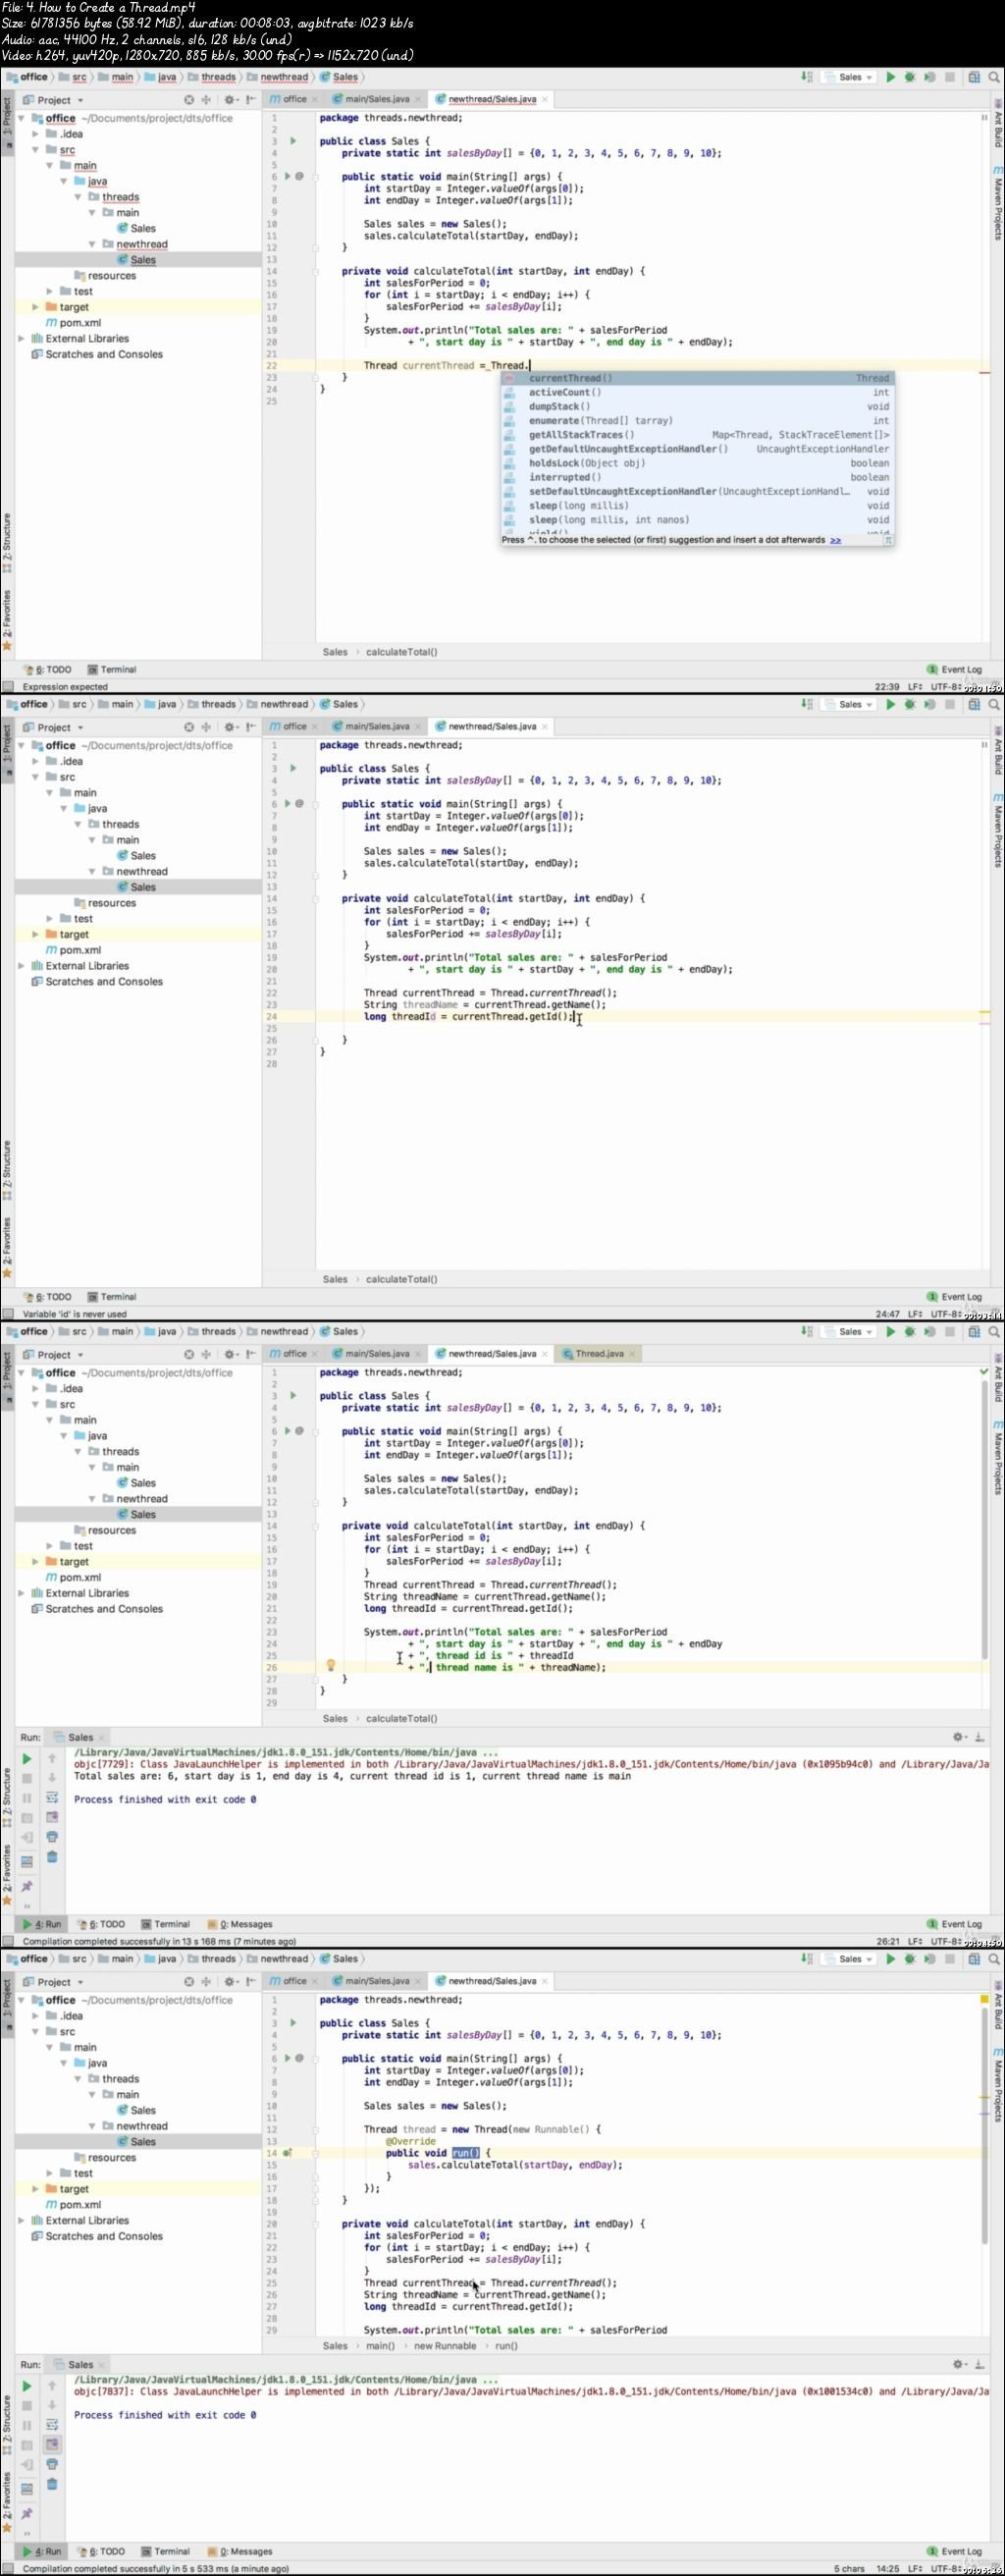Image resolution: width=1005 pixels, height=2576 pixels.
Task: Open Project Structure icon in the 'never used' frame
Action: pos(974,704)
